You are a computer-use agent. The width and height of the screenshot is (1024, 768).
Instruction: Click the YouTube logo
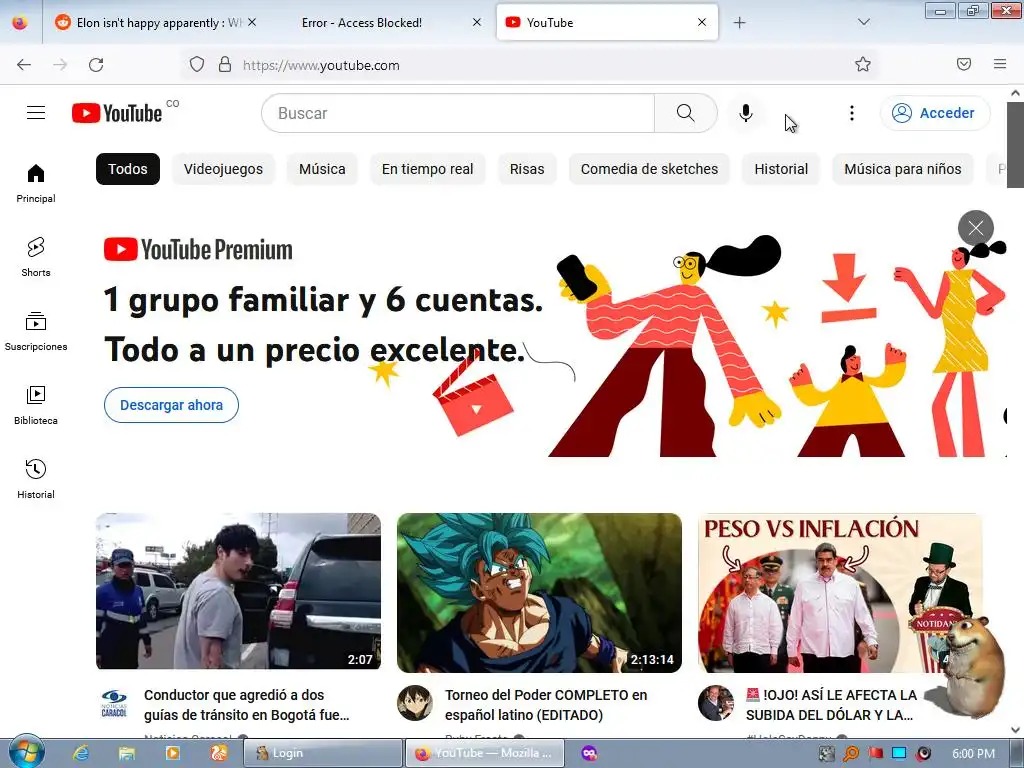[x=118, y=113]
